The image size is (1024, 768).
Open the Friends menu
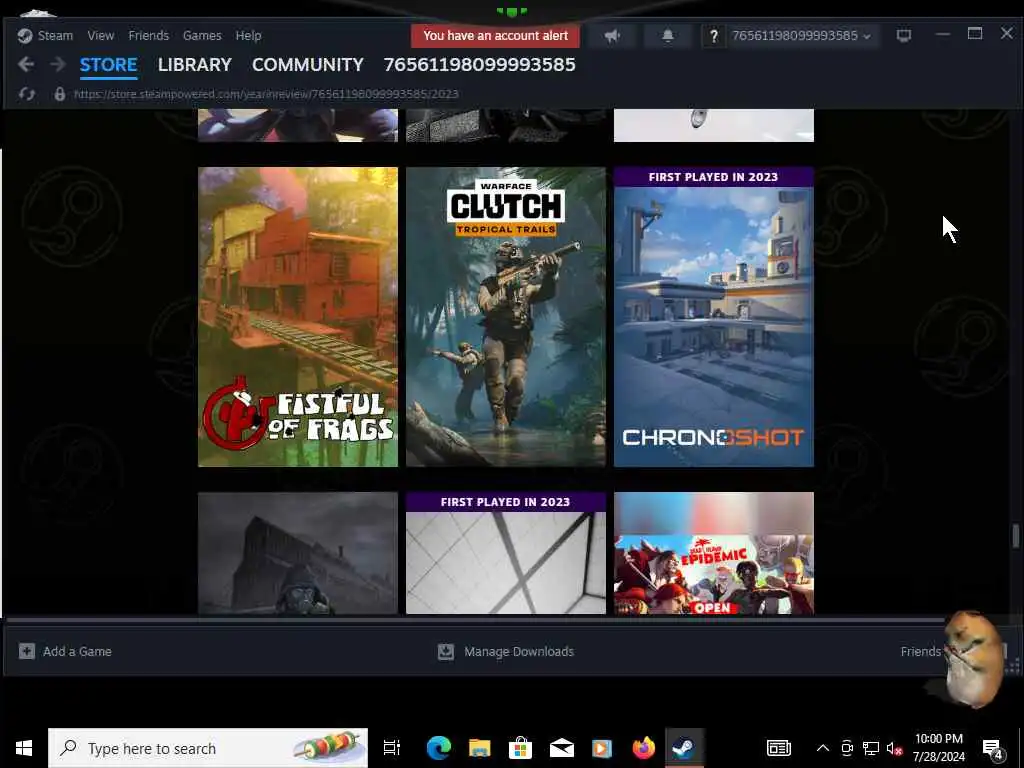(x=148, y=35)
